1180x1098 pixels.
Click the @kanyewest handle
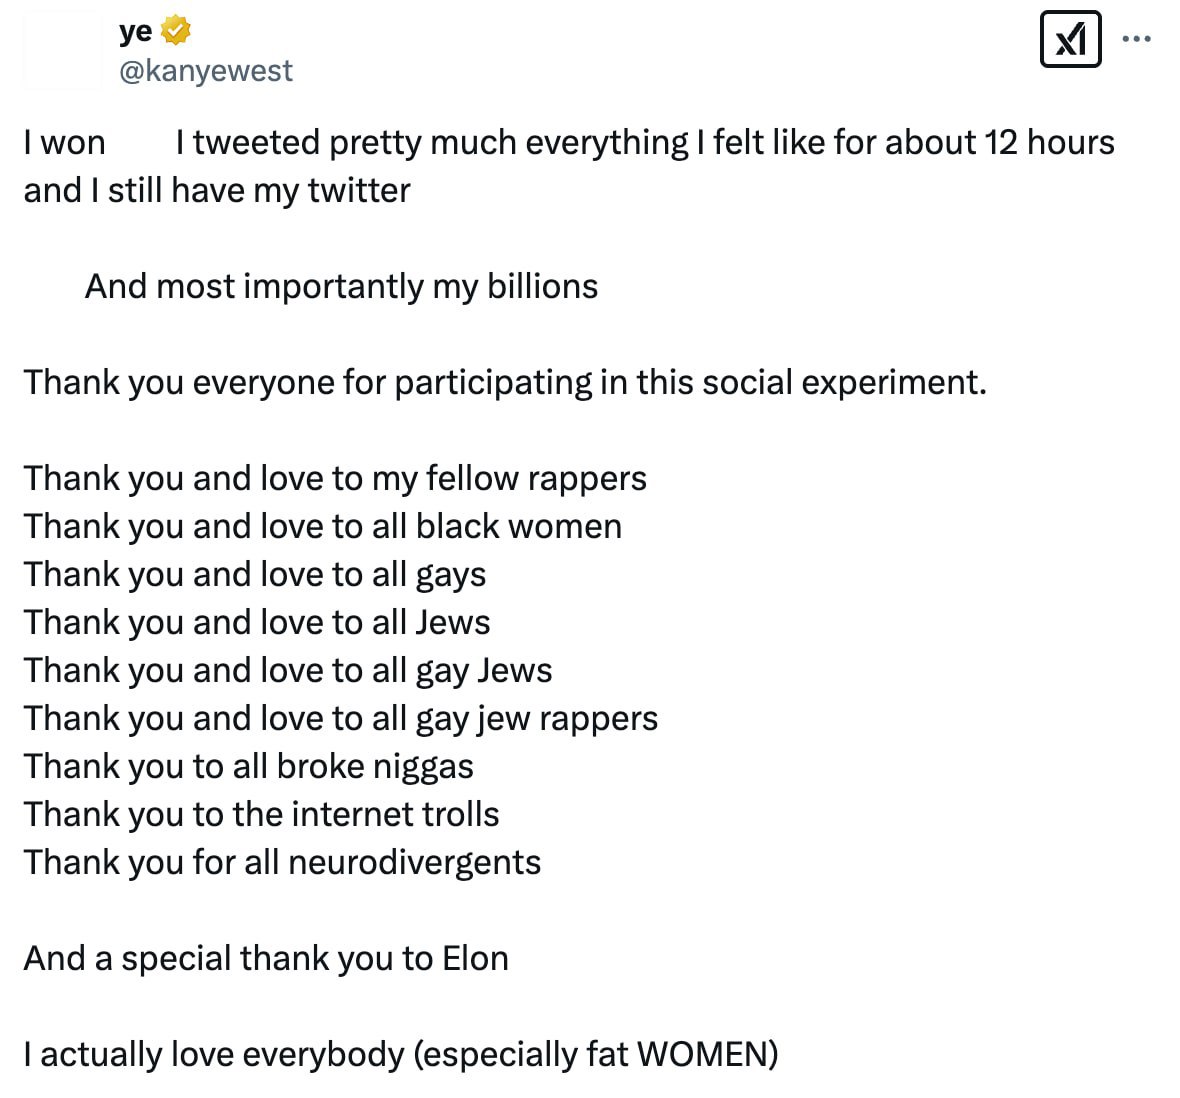pyautogui.click(x=206, y=71)
